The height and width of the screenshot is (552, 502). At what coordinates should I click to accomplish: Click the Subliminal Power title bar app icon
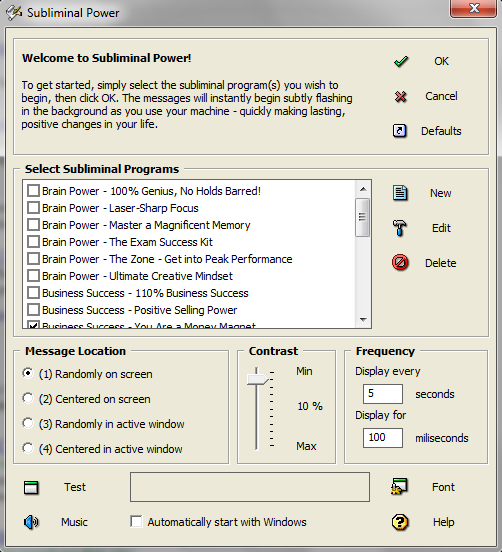coord(14,13)
